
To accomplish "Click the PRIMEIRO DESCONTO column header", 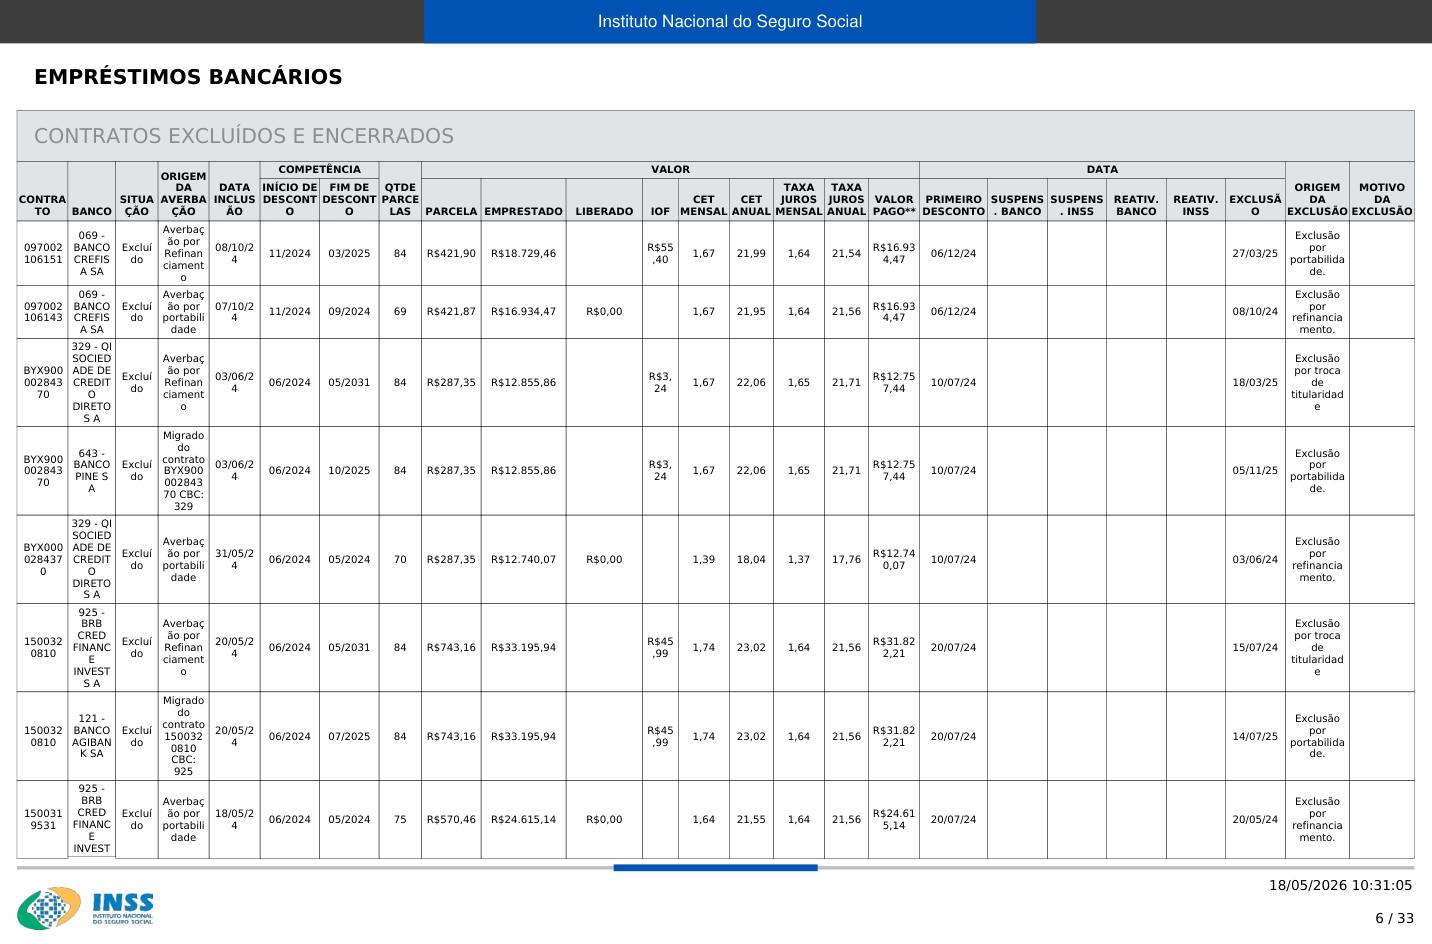I will coord(953,205).
